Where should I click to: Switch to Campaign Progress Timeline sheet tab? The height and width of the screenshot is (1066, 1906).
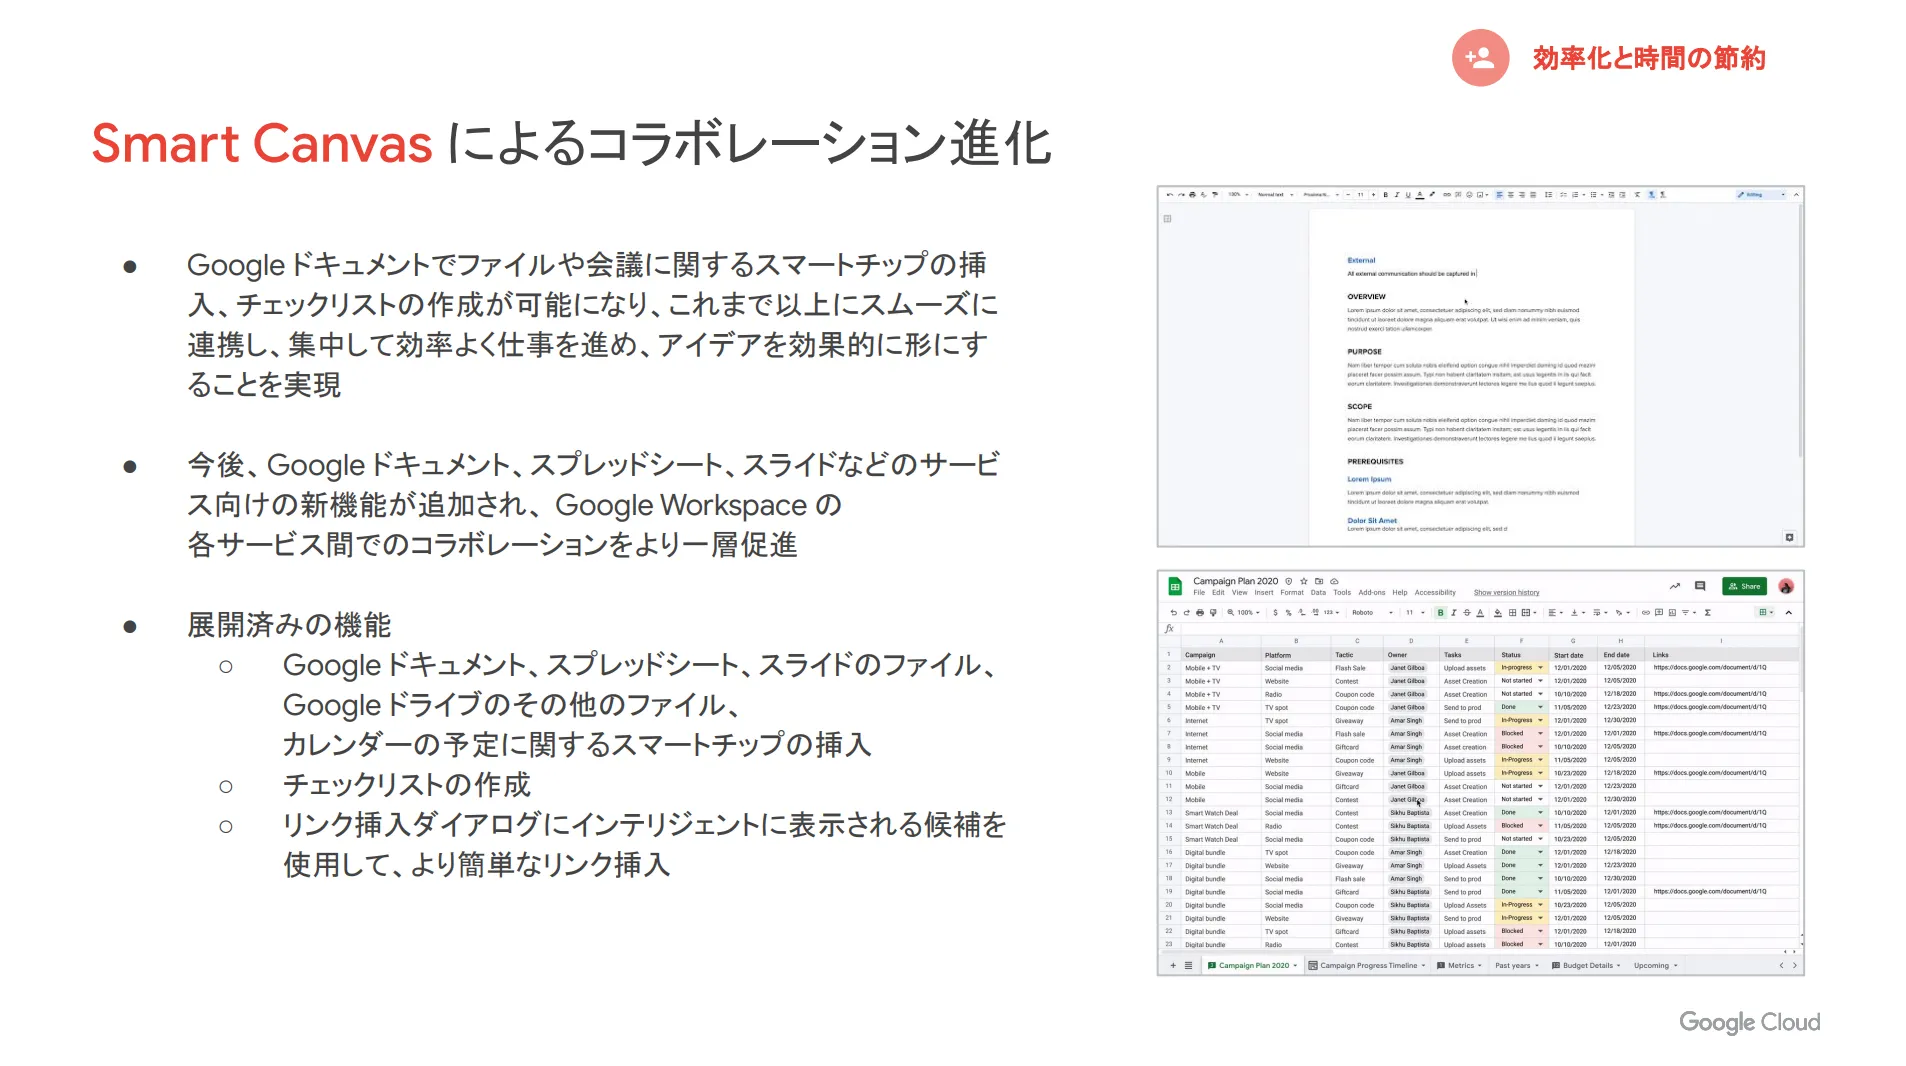click(x=1367, y=965)
